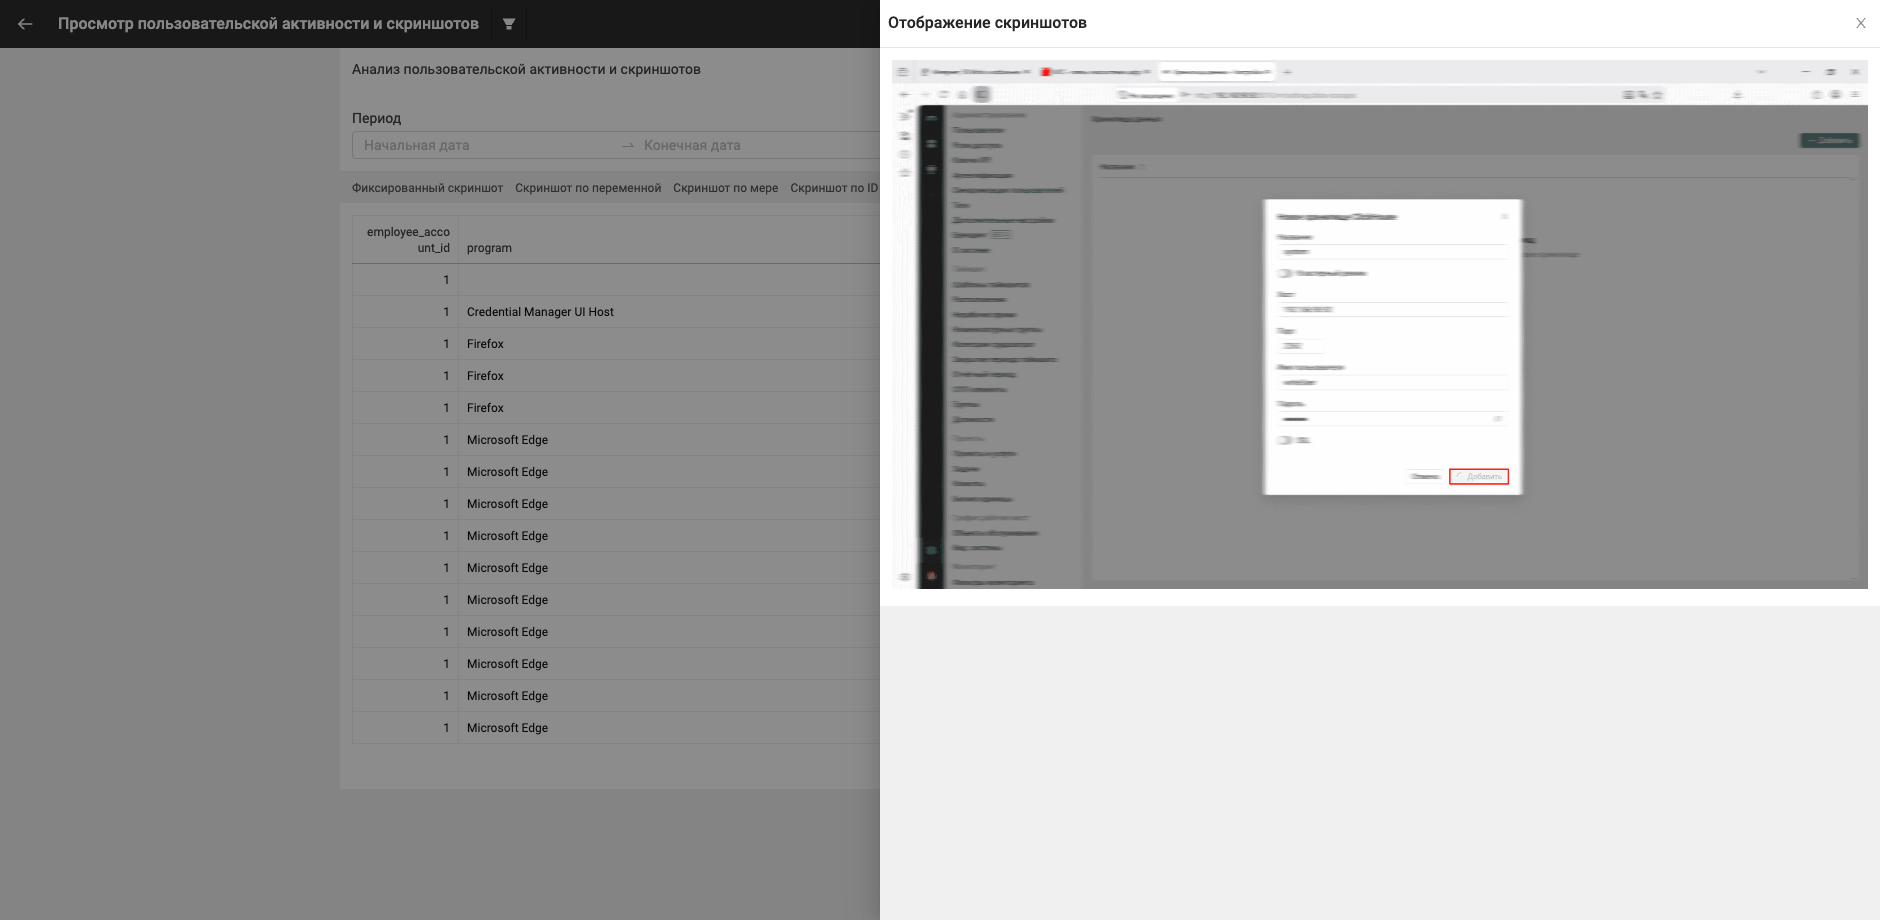Select the Credential Manager UI Host row
The image size is (1880, 920).
[x=616, y=312]
